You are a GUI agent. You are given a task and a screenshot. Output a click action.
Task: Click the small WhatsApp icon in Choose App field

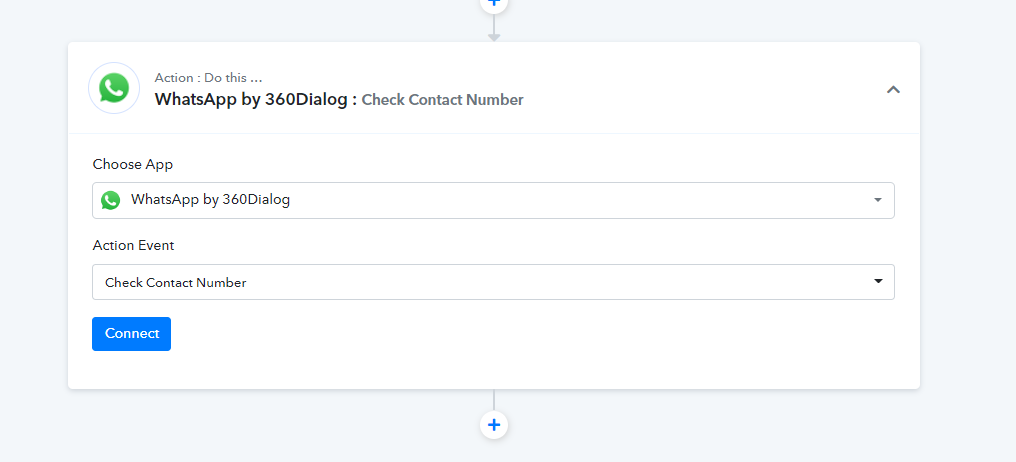coord(110,200)
